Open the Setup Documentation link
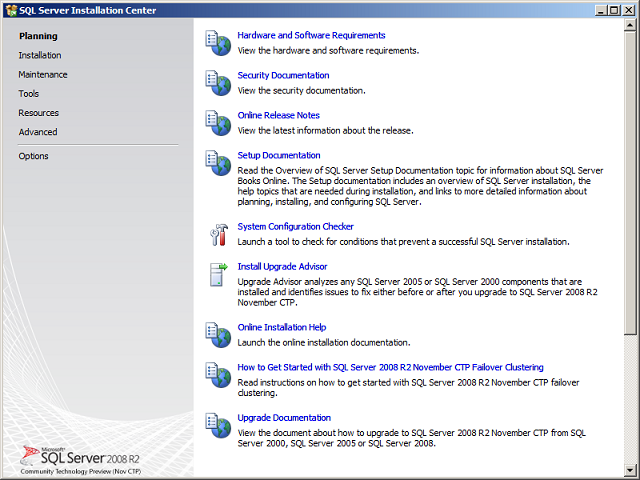The image size is (640, 480). (x=279, y=156)
